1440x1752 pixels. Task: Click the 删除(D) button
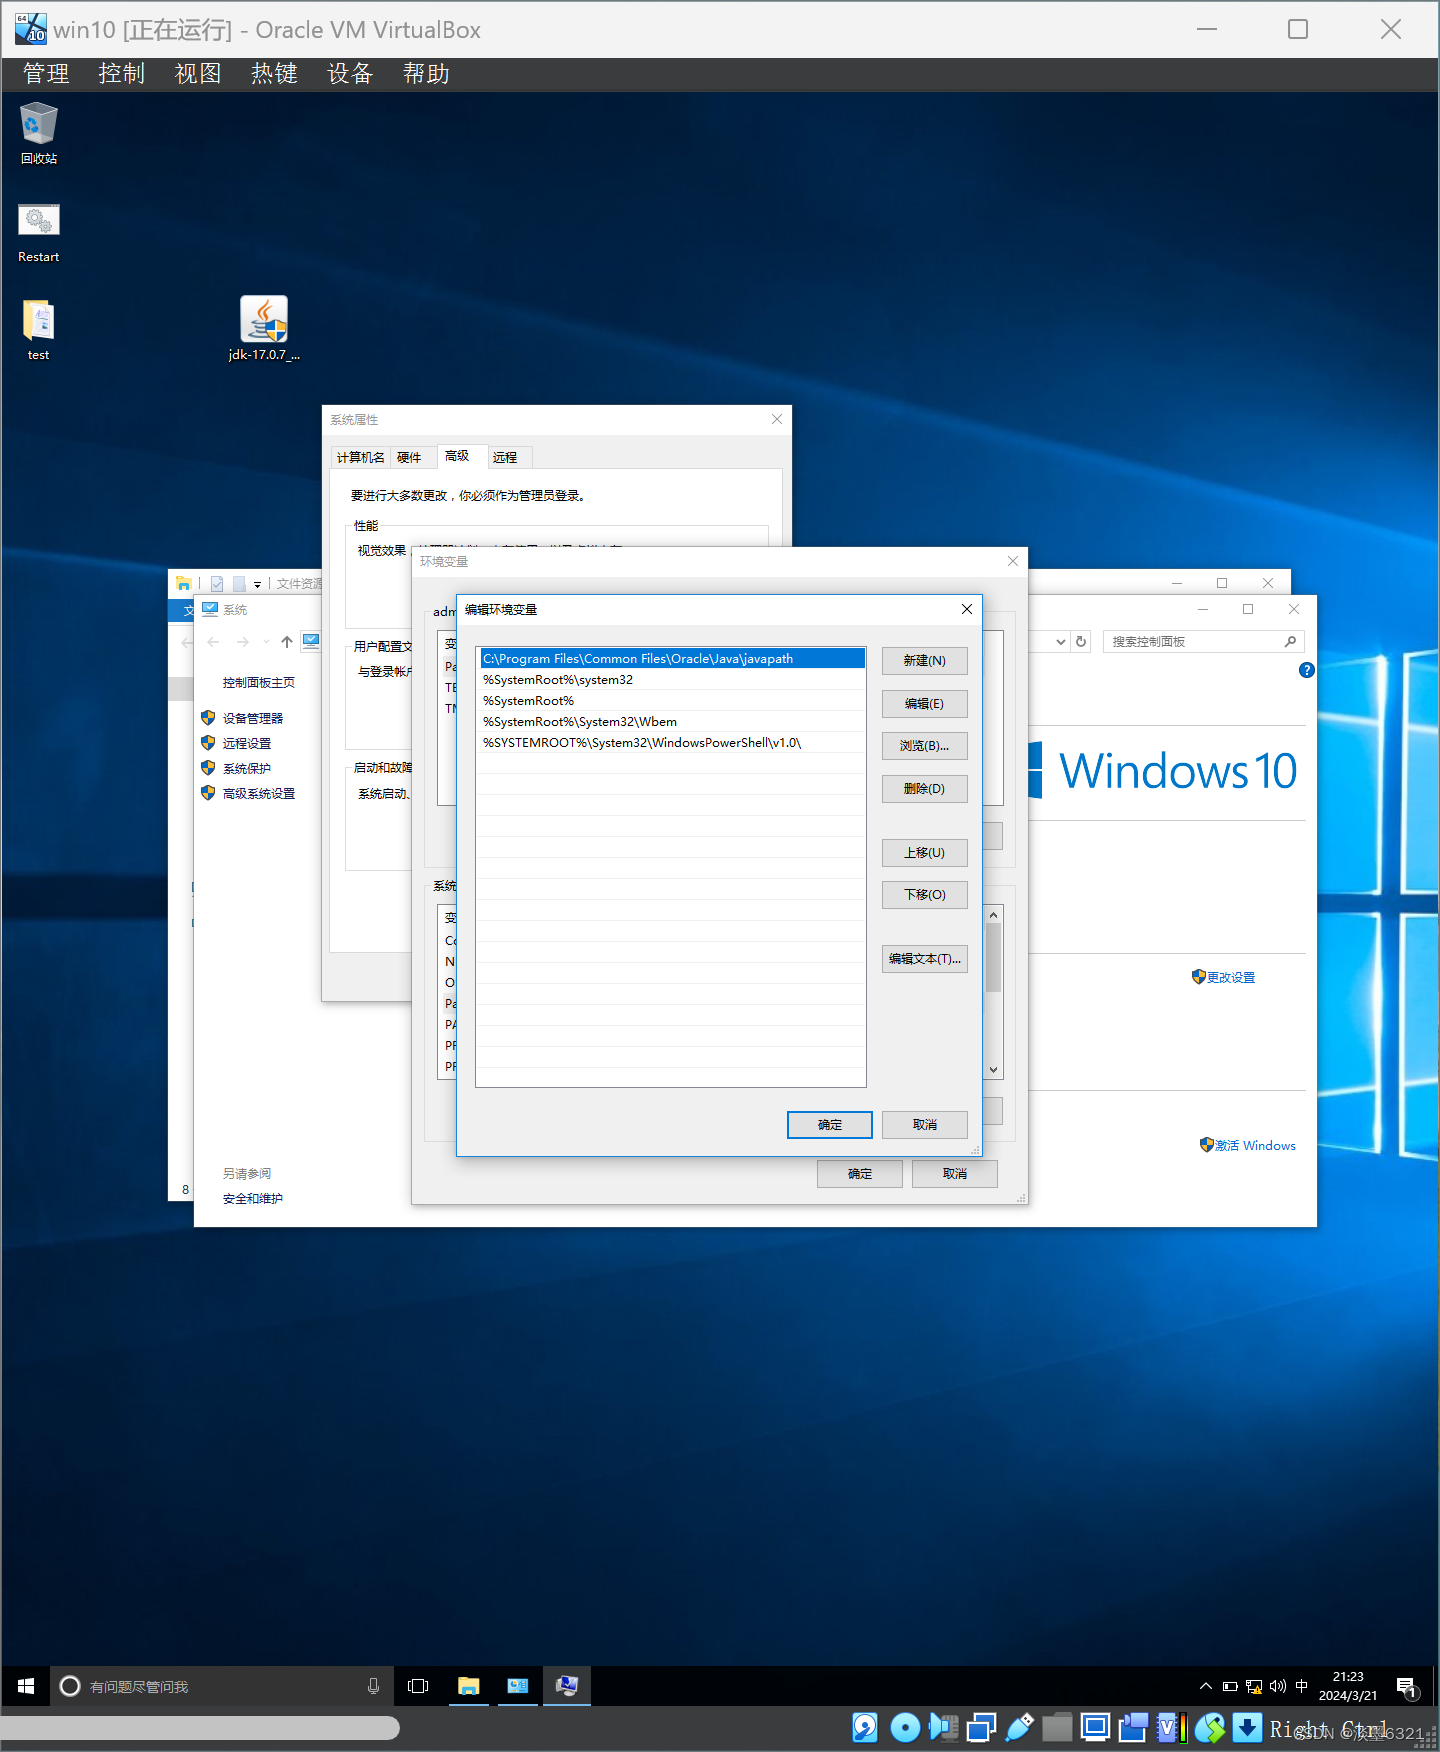[924, 789]
